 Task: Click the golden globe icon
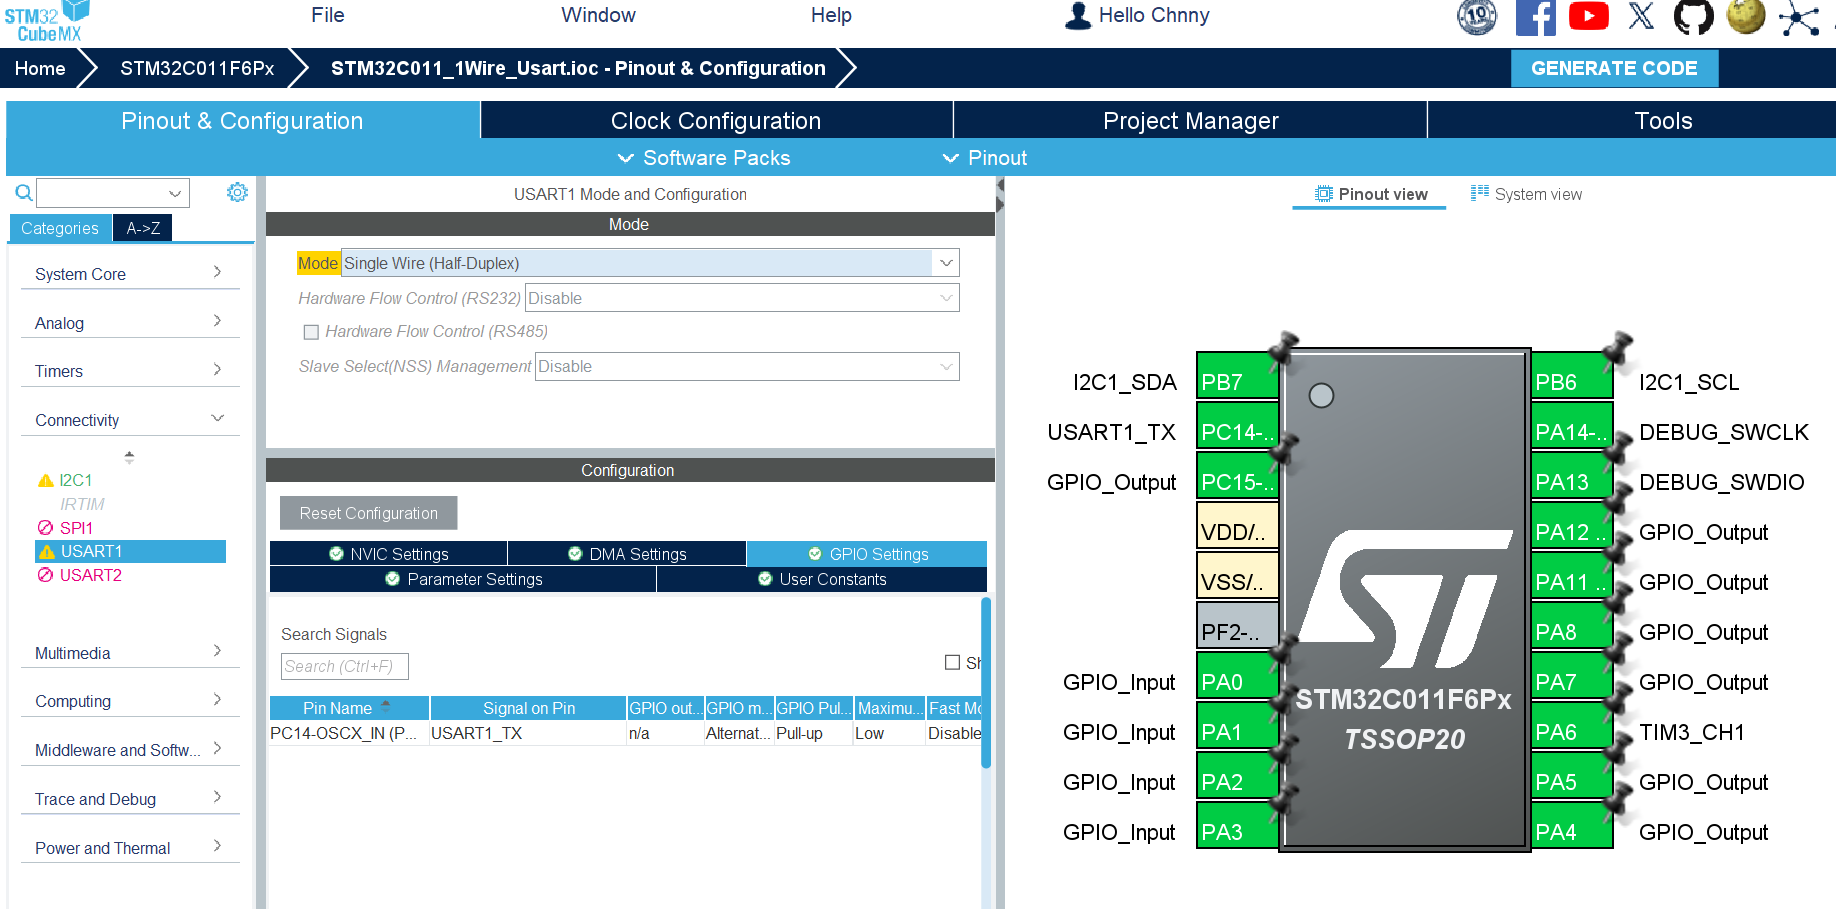click(x=1746, y=16)
